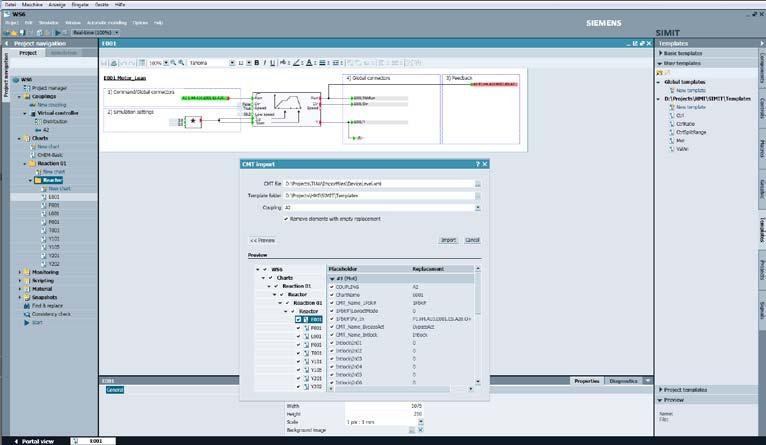
Task: Click the text color A icon
Action: click(309, 63)
